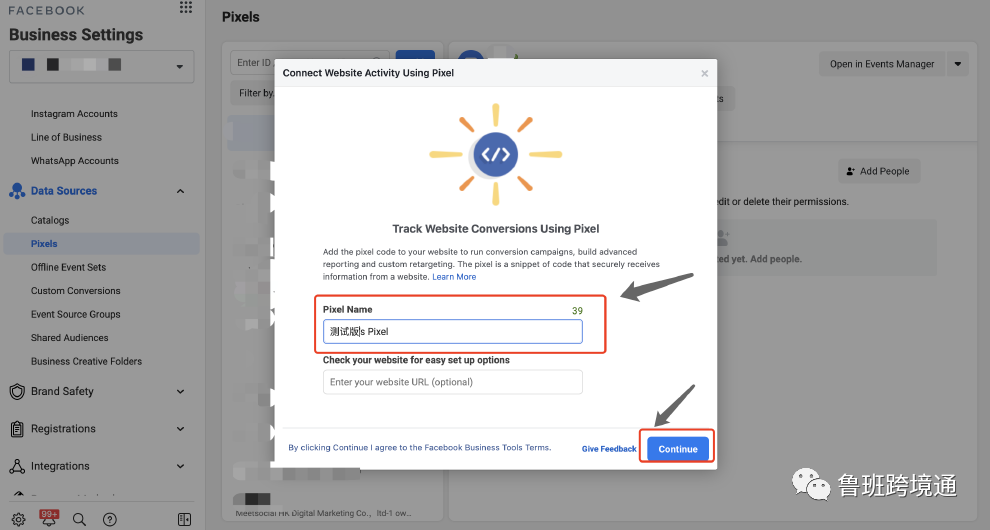Click the Integrations nodes icon

[x=17, y=466]
